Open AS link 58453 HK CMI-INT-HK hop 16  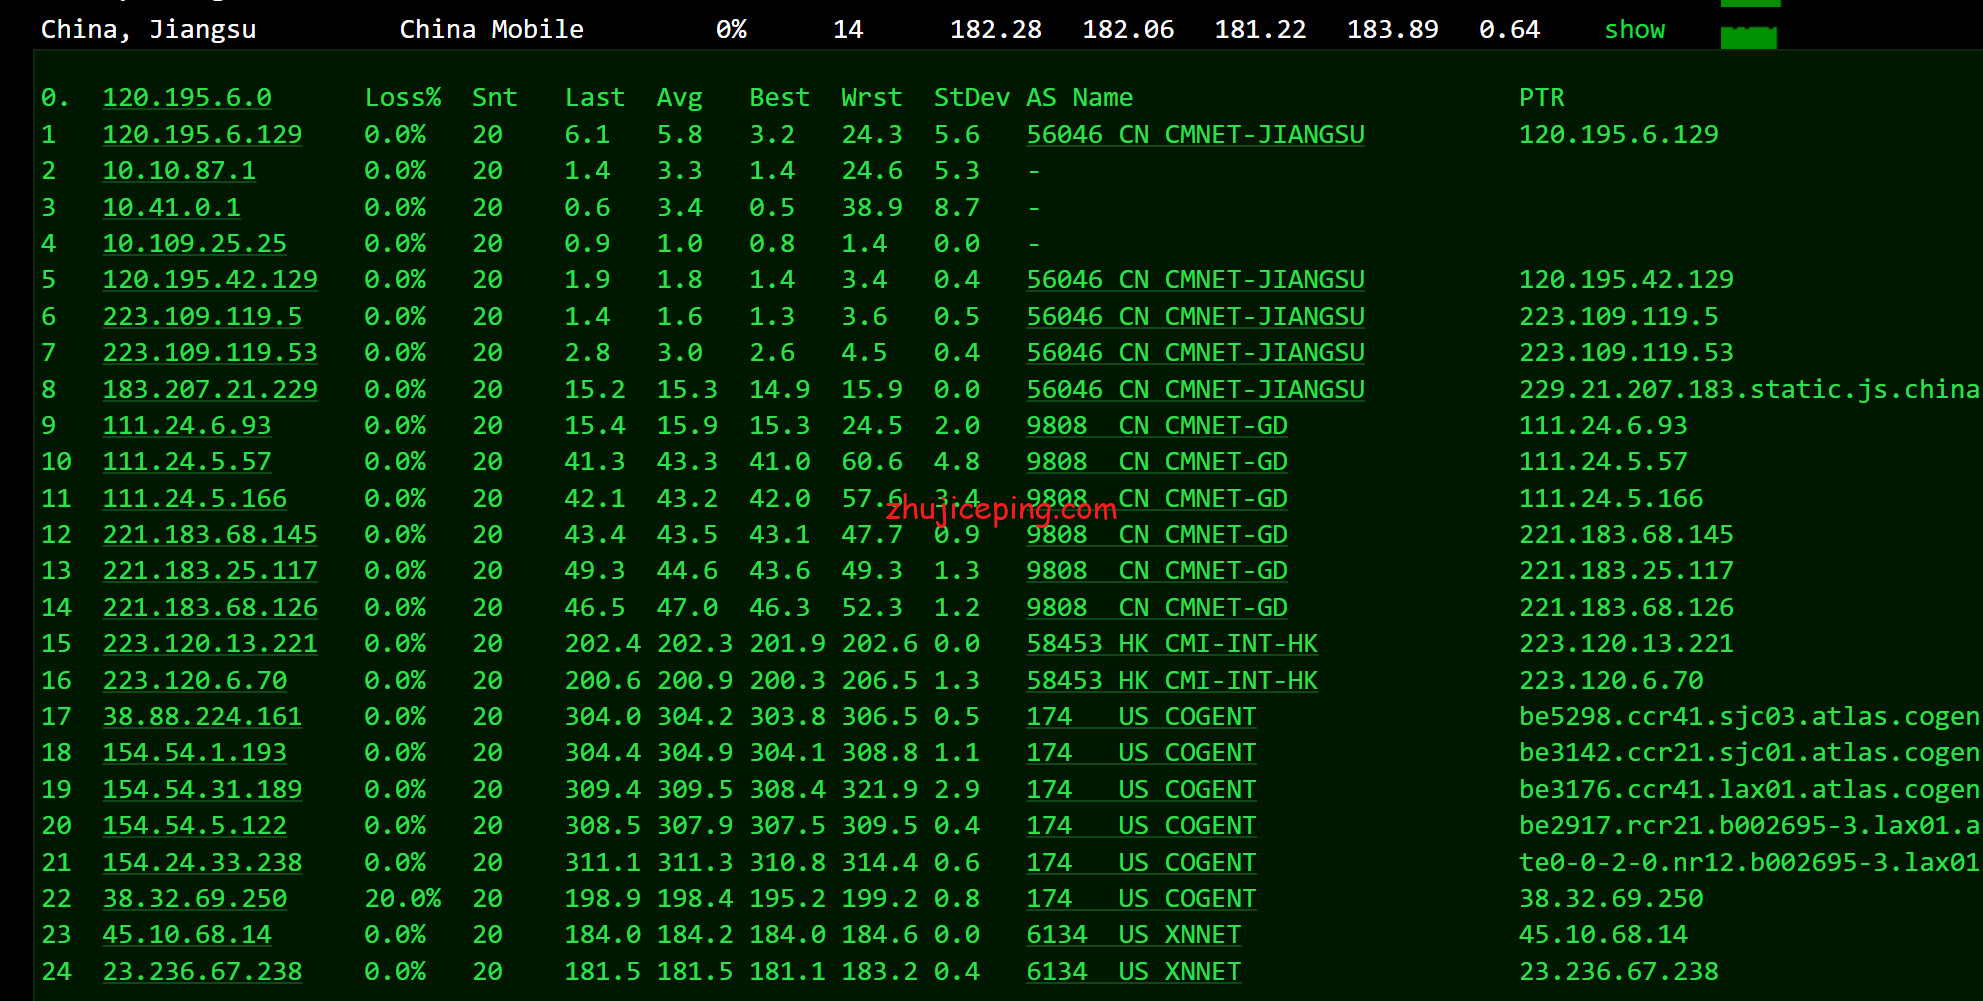pyautogui.click(x=1172, y=681)
